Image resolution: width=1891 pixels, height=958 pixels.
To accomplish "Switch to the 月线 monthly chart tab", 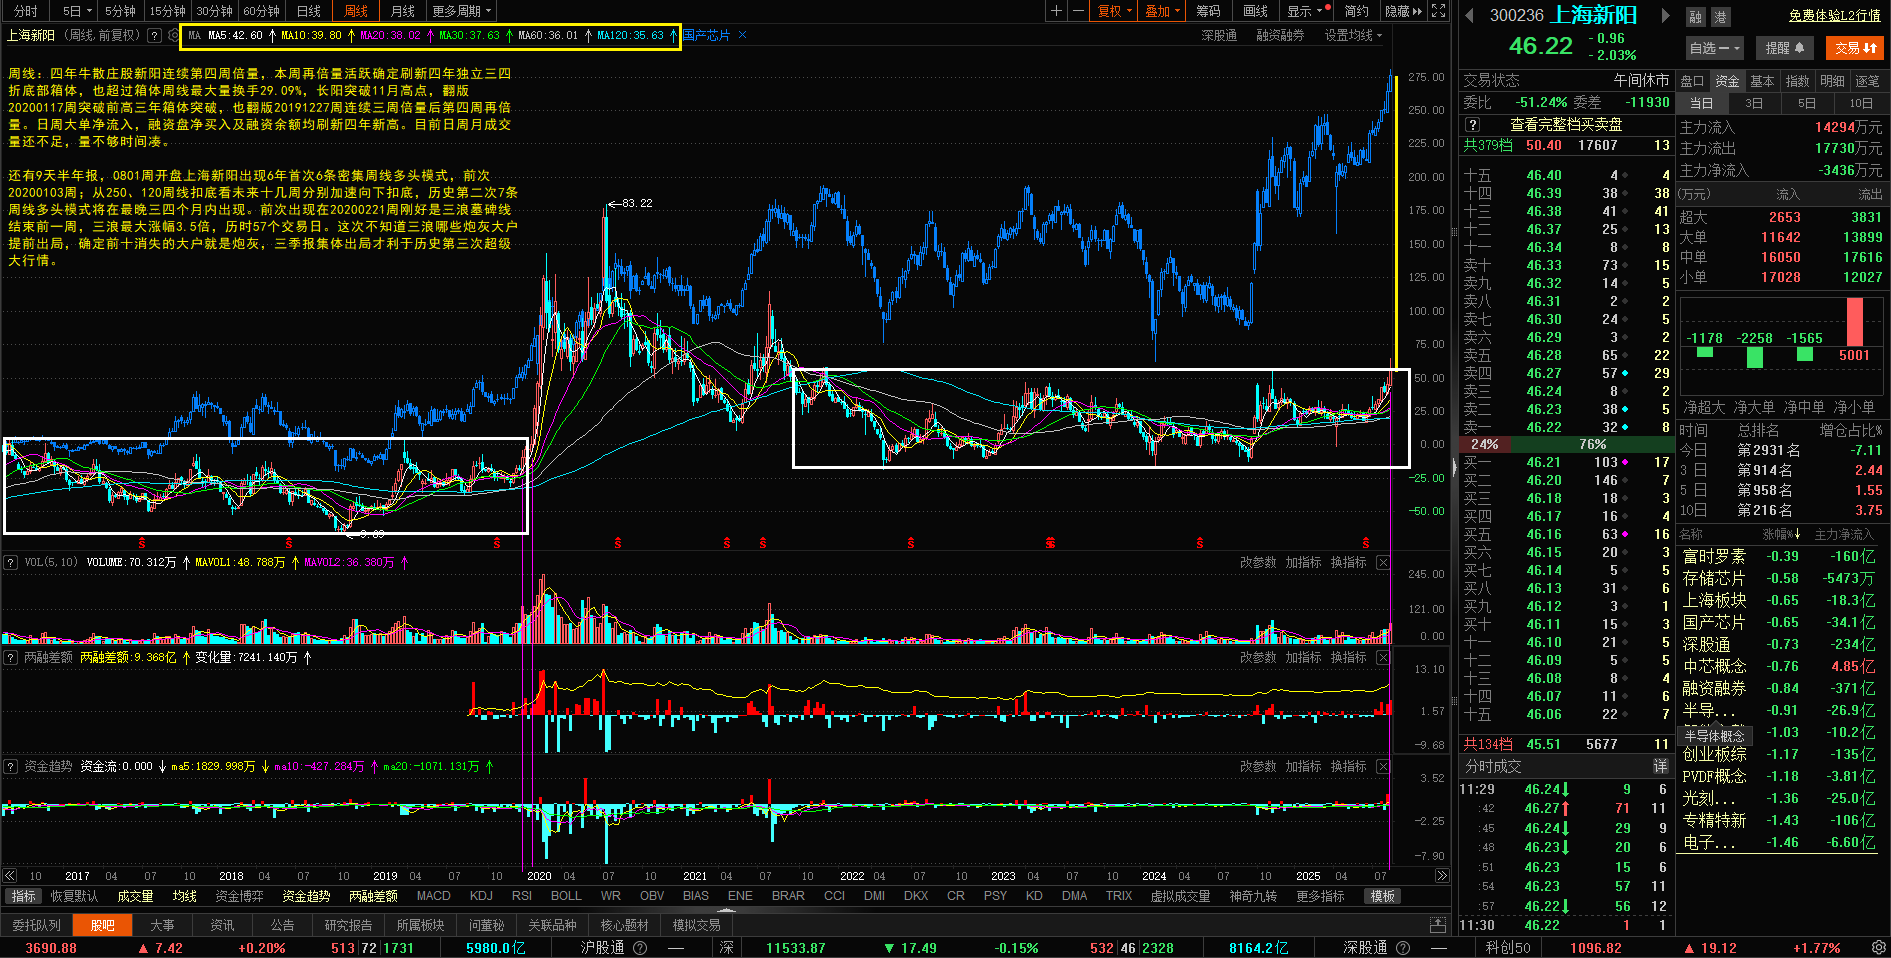I will pyautogui.click(x=402, y=11).
